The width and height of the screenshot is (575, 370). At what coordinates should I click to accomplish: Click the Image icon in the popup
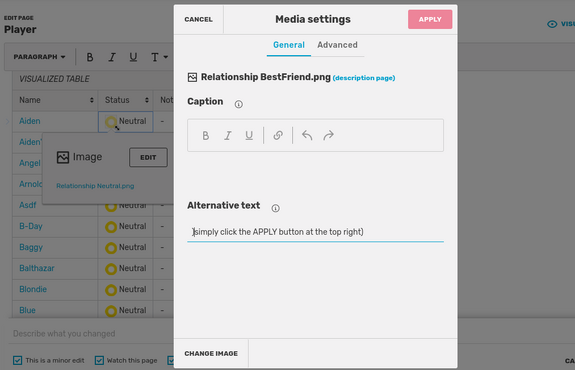[x=63, y=157]
